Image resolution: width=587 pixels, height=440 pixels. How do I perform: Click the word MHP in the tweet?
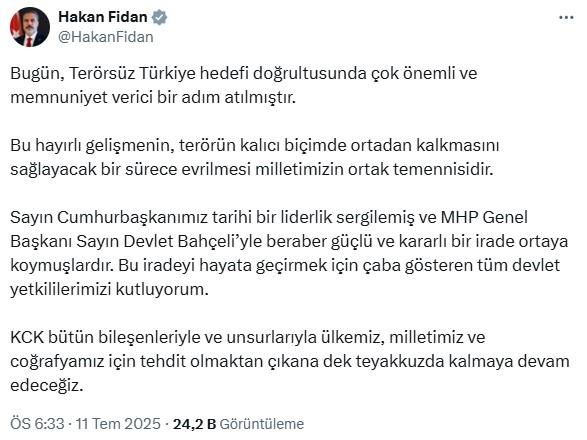point(459,217)
